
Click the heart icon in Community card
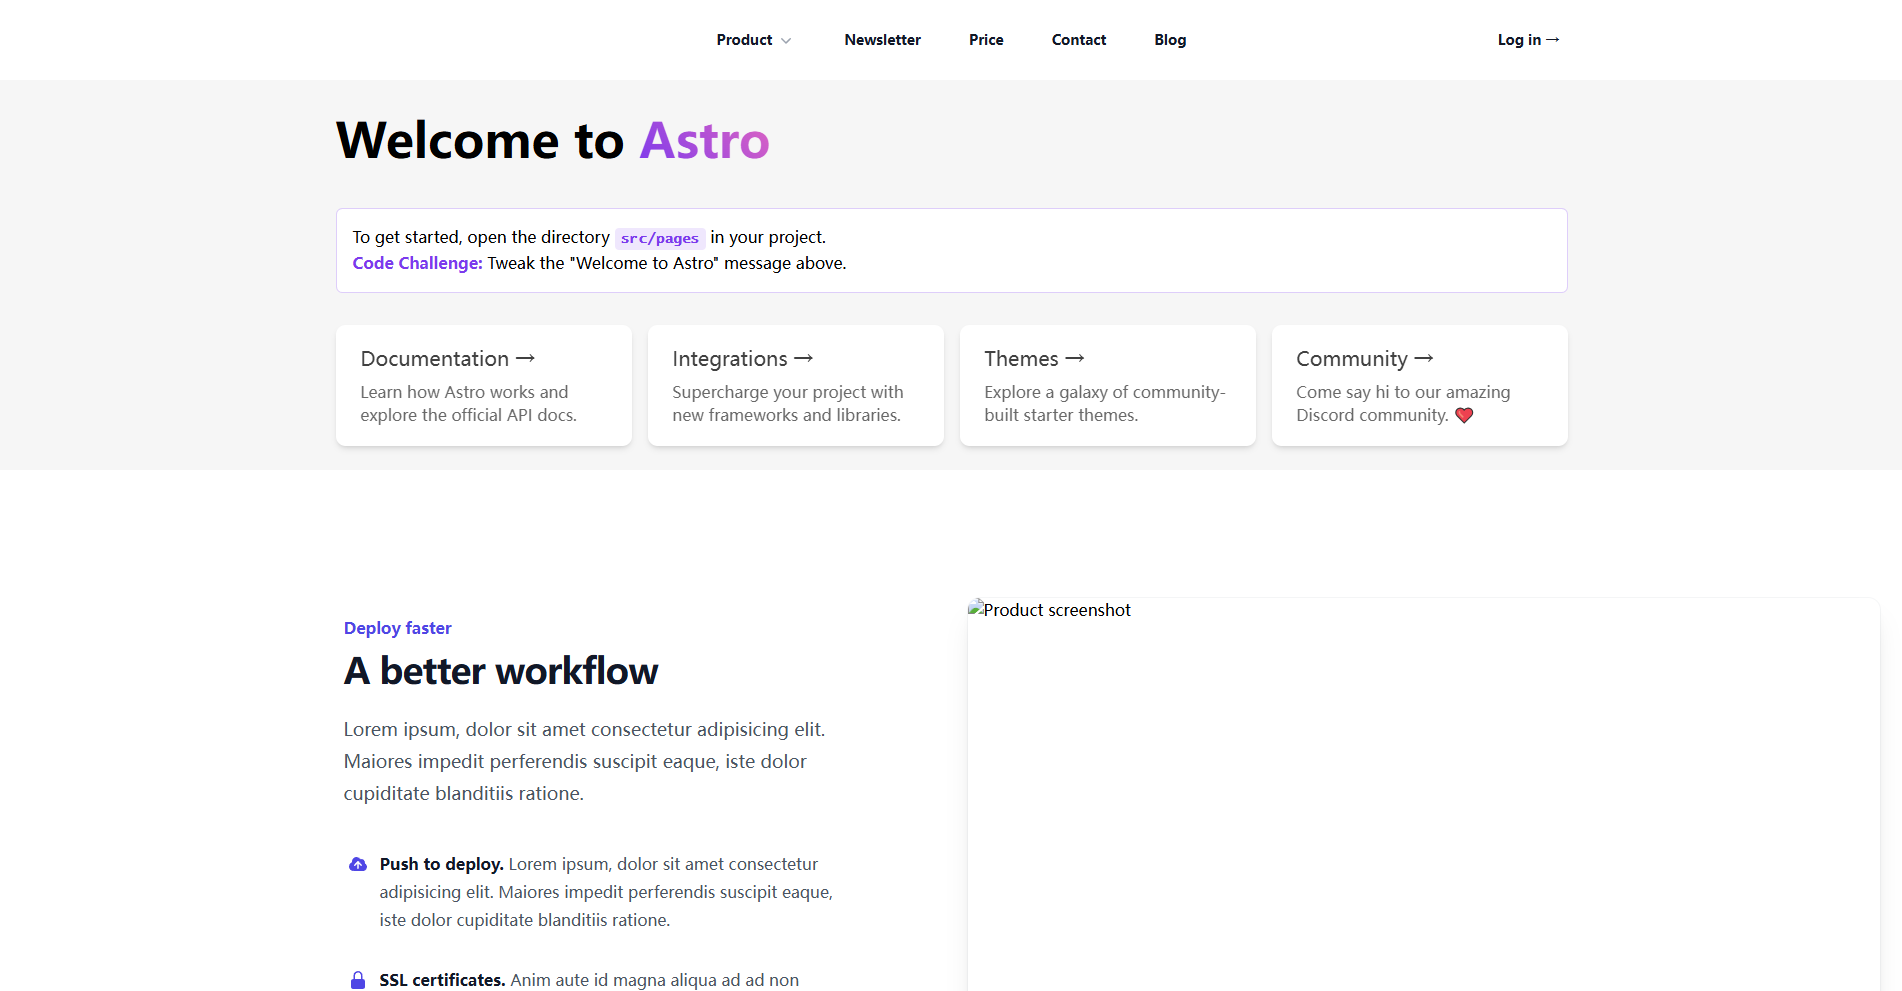pyautogui.click(x=1464, y=415)
